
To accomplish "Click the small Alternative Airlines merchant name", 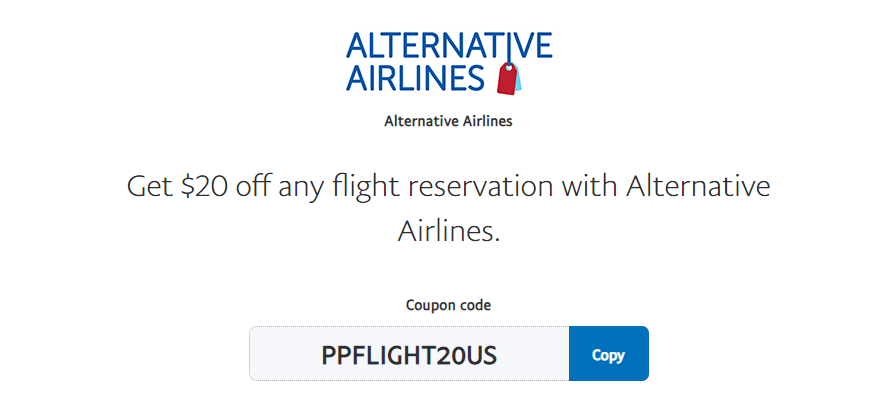I will click(x=448, y=121).
